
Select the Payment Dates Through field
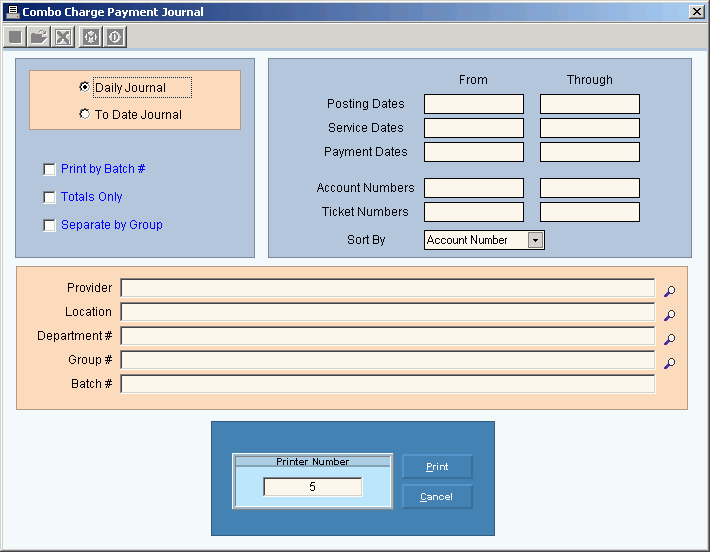590,152
